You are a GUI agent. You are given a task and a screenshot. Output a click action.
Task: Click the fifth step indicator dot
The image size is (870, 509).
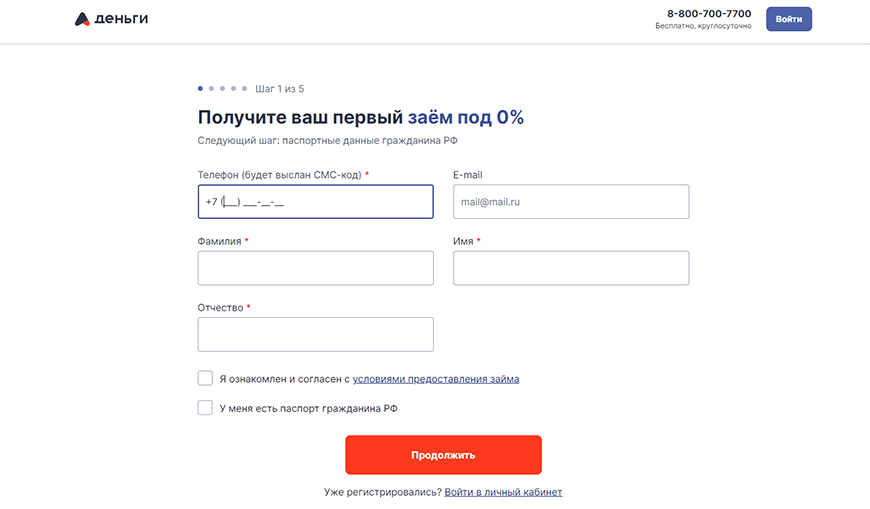[244, 89]
